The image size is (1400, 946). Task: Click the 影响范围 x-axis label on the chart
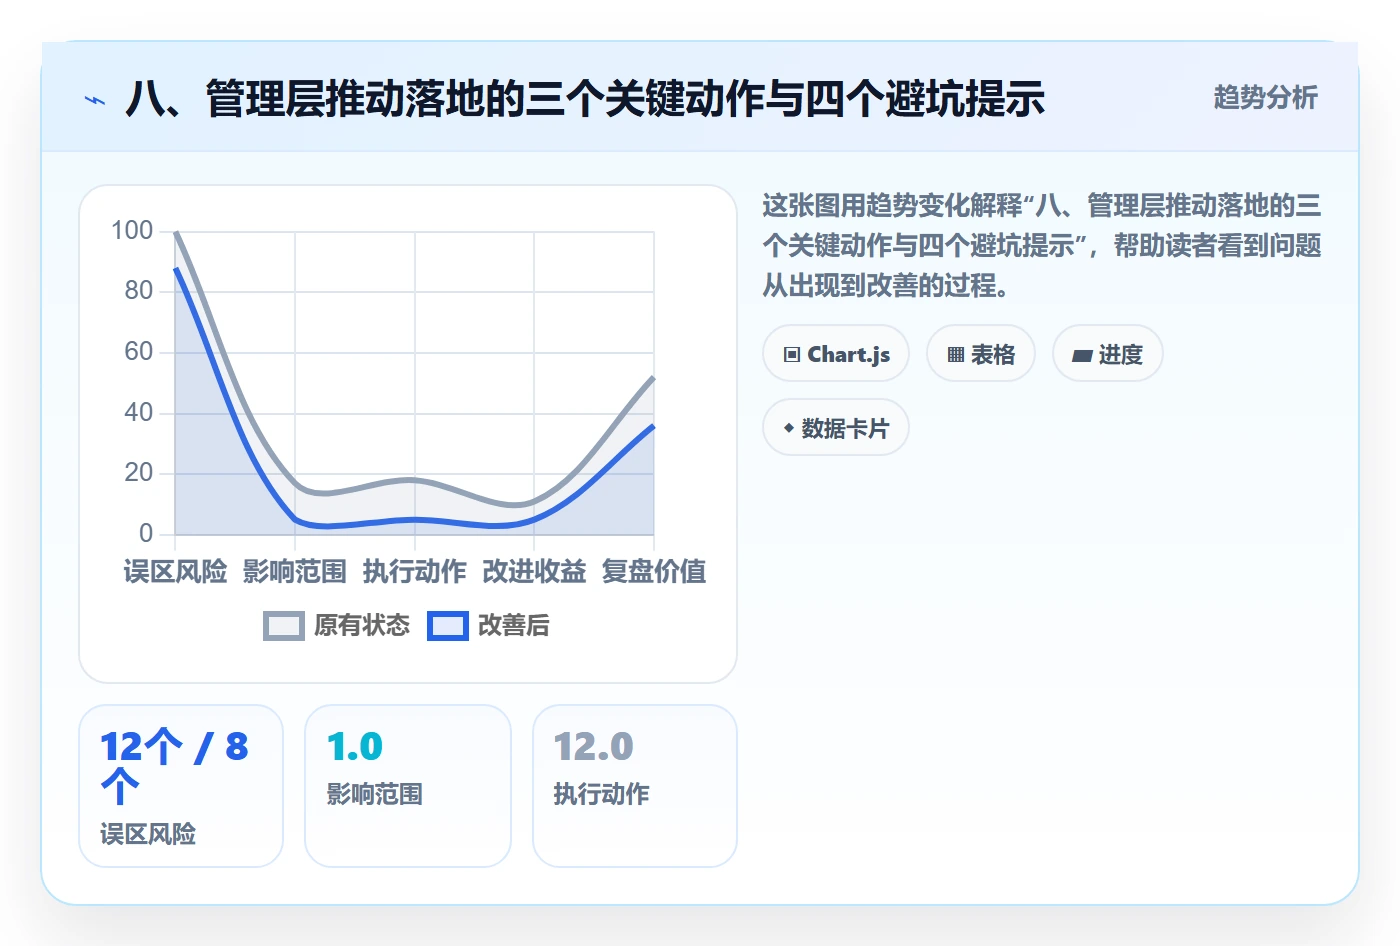pos(295,571)
